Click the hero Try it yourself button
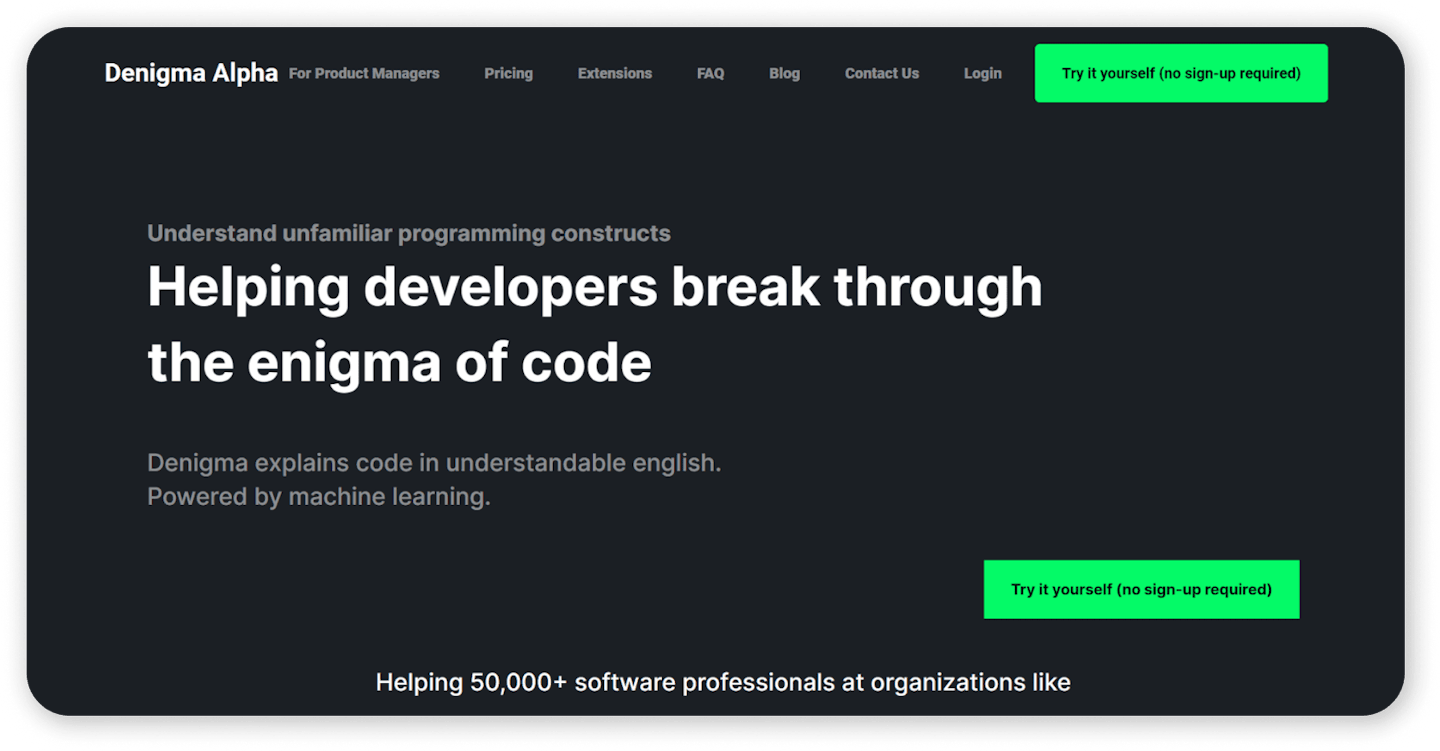1440x751 pixels. (x=1141, y=589)
